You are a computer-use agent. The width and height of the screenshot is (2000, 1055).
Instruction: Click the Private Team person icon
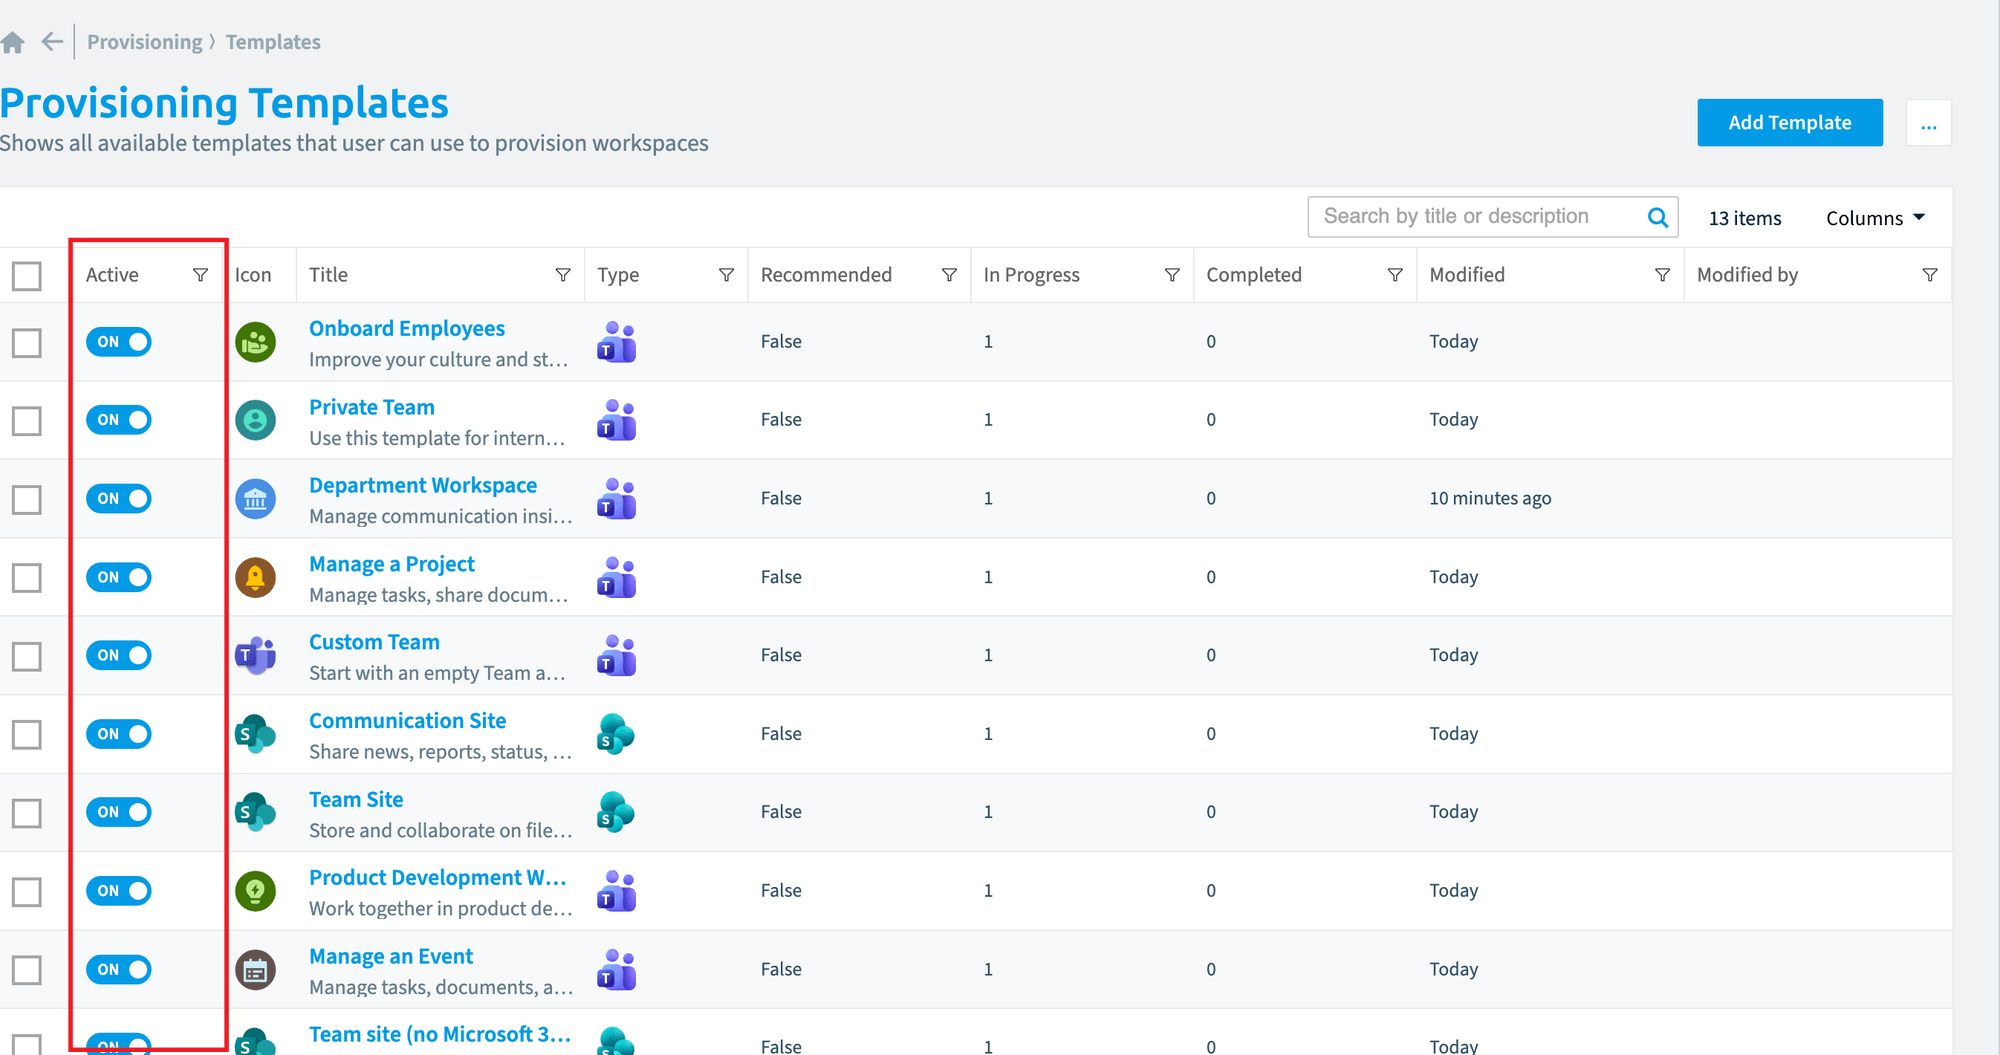tap(256, 420)
